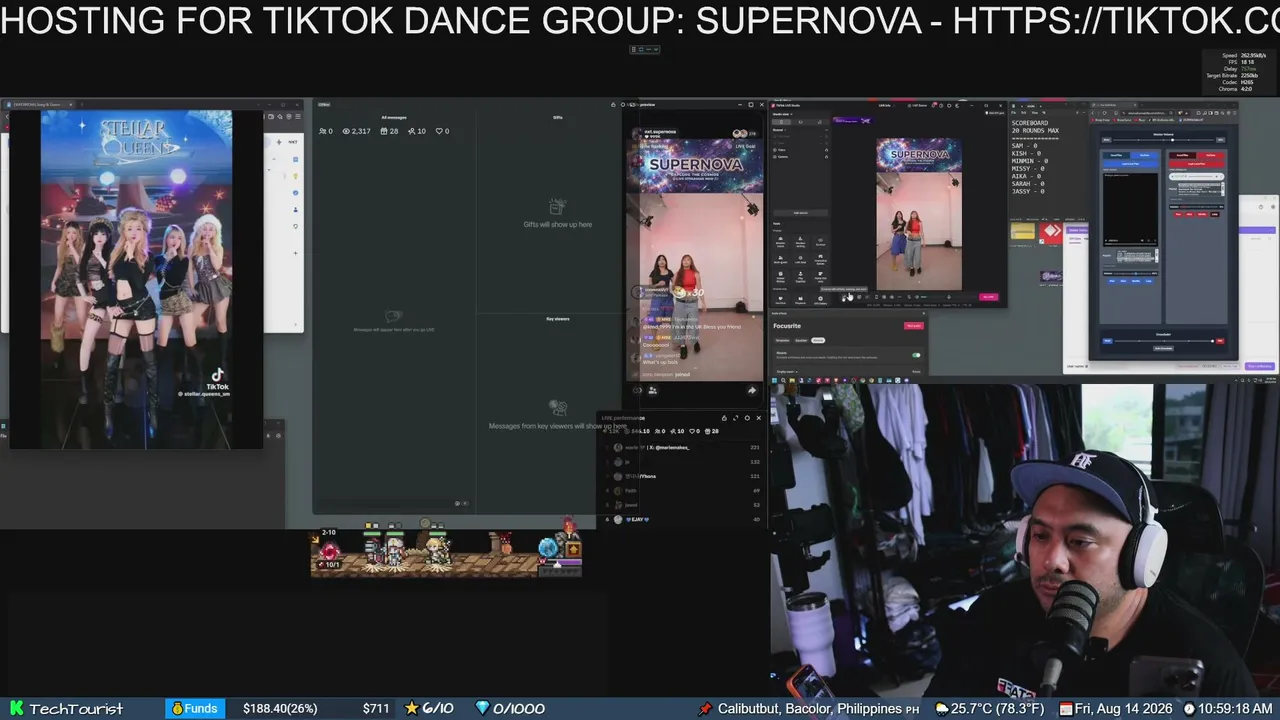Click the blue Load Local File button
The image size is (1280, 720).
[x=1131, y=164]
